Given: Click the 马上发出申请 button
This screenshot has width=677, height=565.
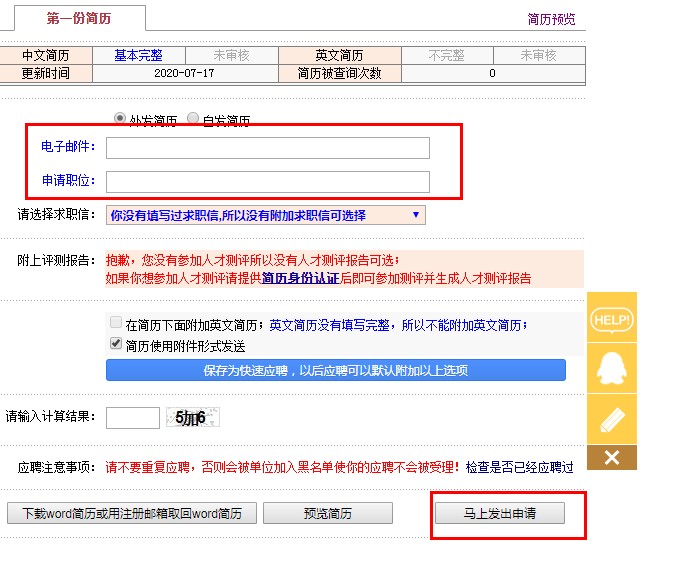Looking at the screenshot, I should (500, 513).
